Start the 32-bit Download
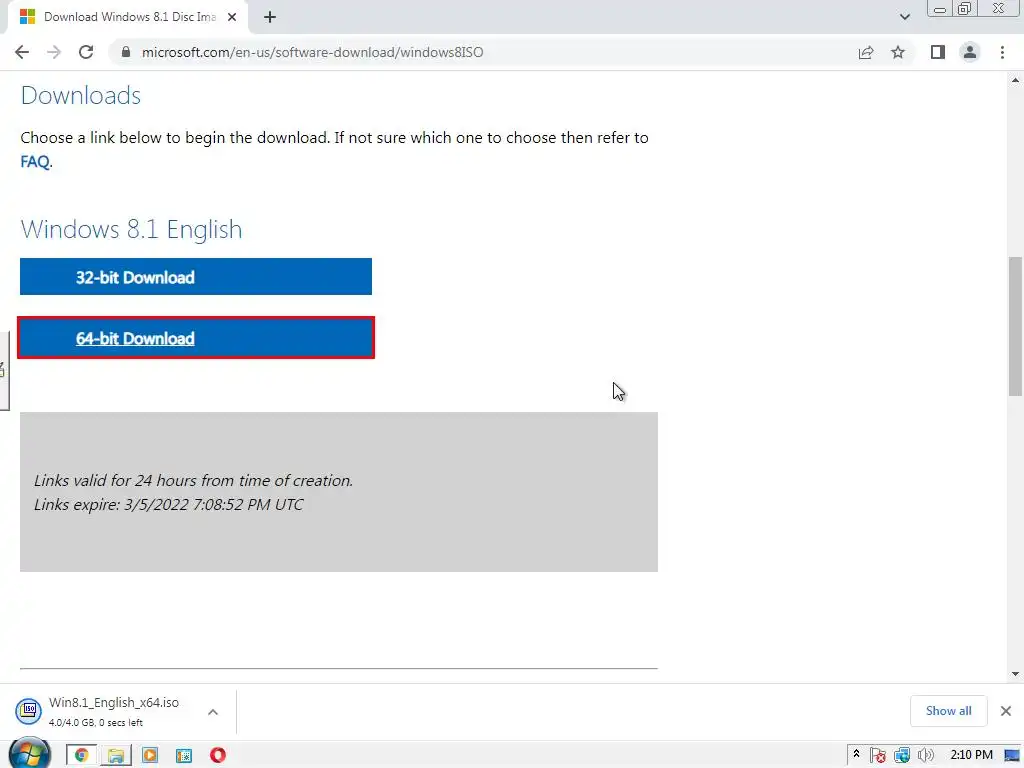 196,277
